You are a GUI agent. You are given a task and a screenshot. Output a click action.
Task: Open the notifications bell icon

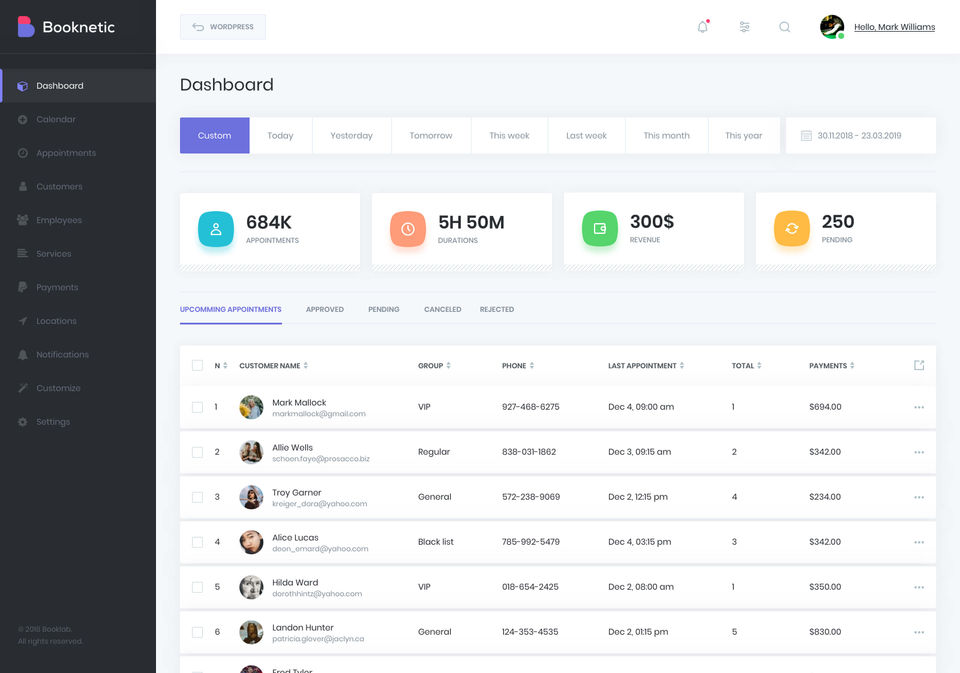click(x=703, y=26)
